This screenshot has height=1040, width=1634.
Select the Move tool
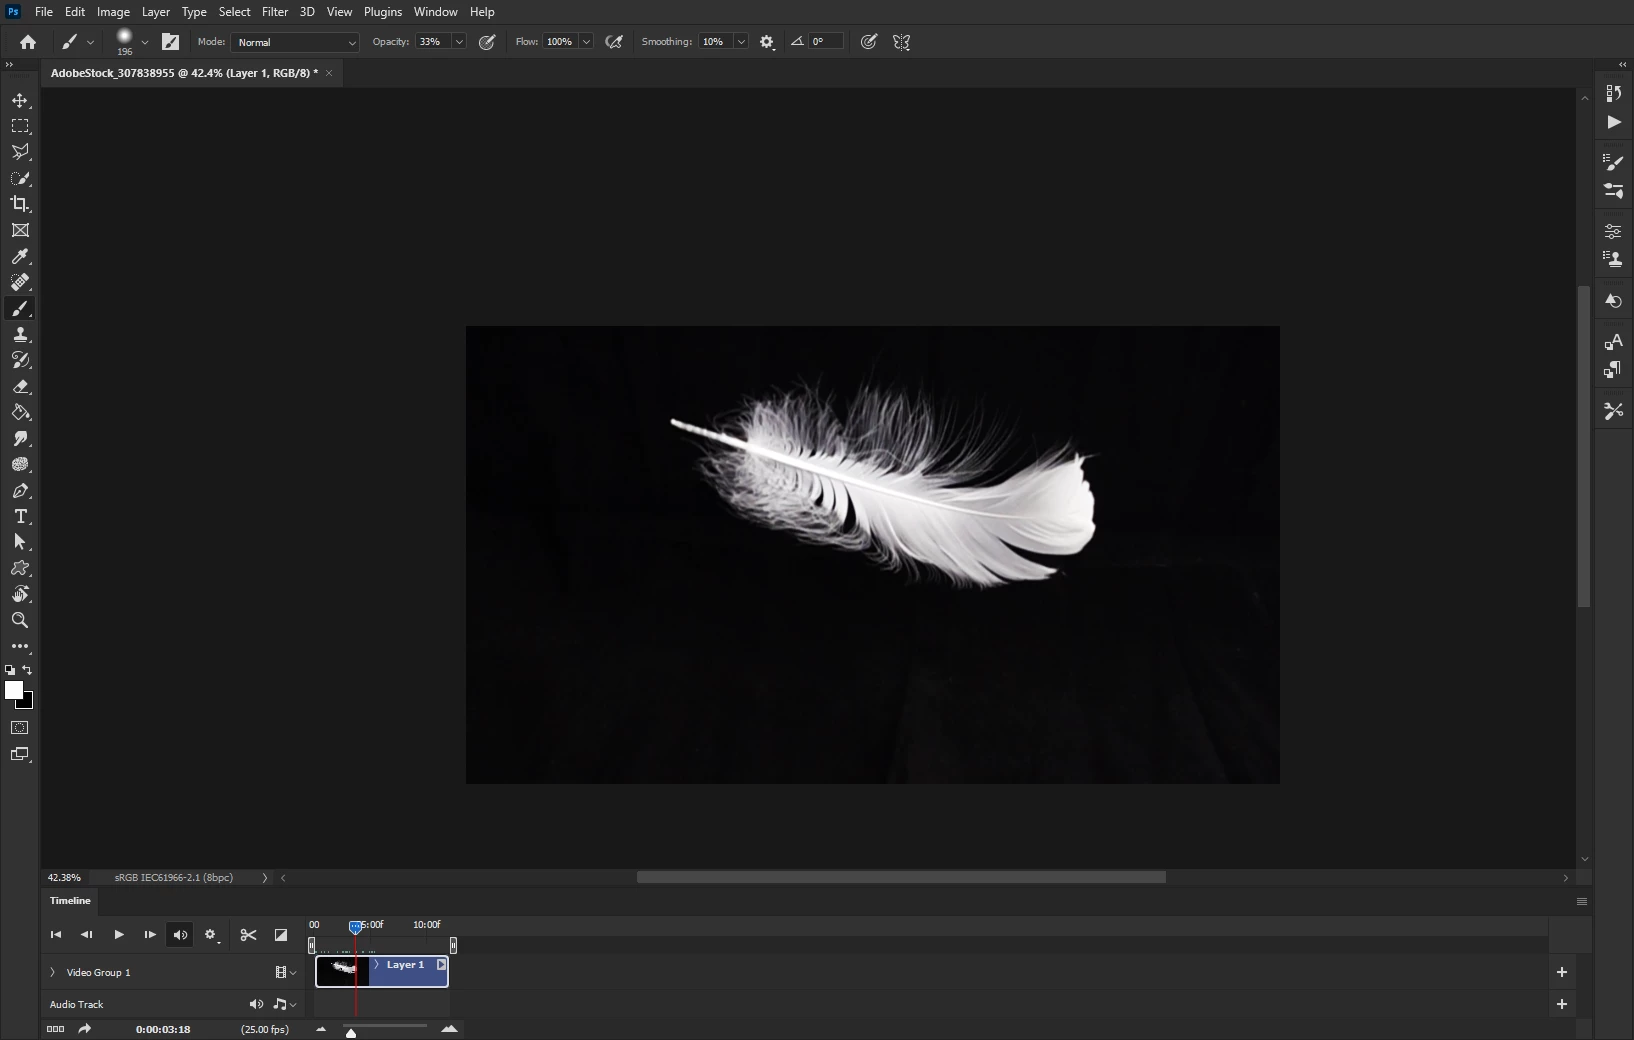[20, 100]
